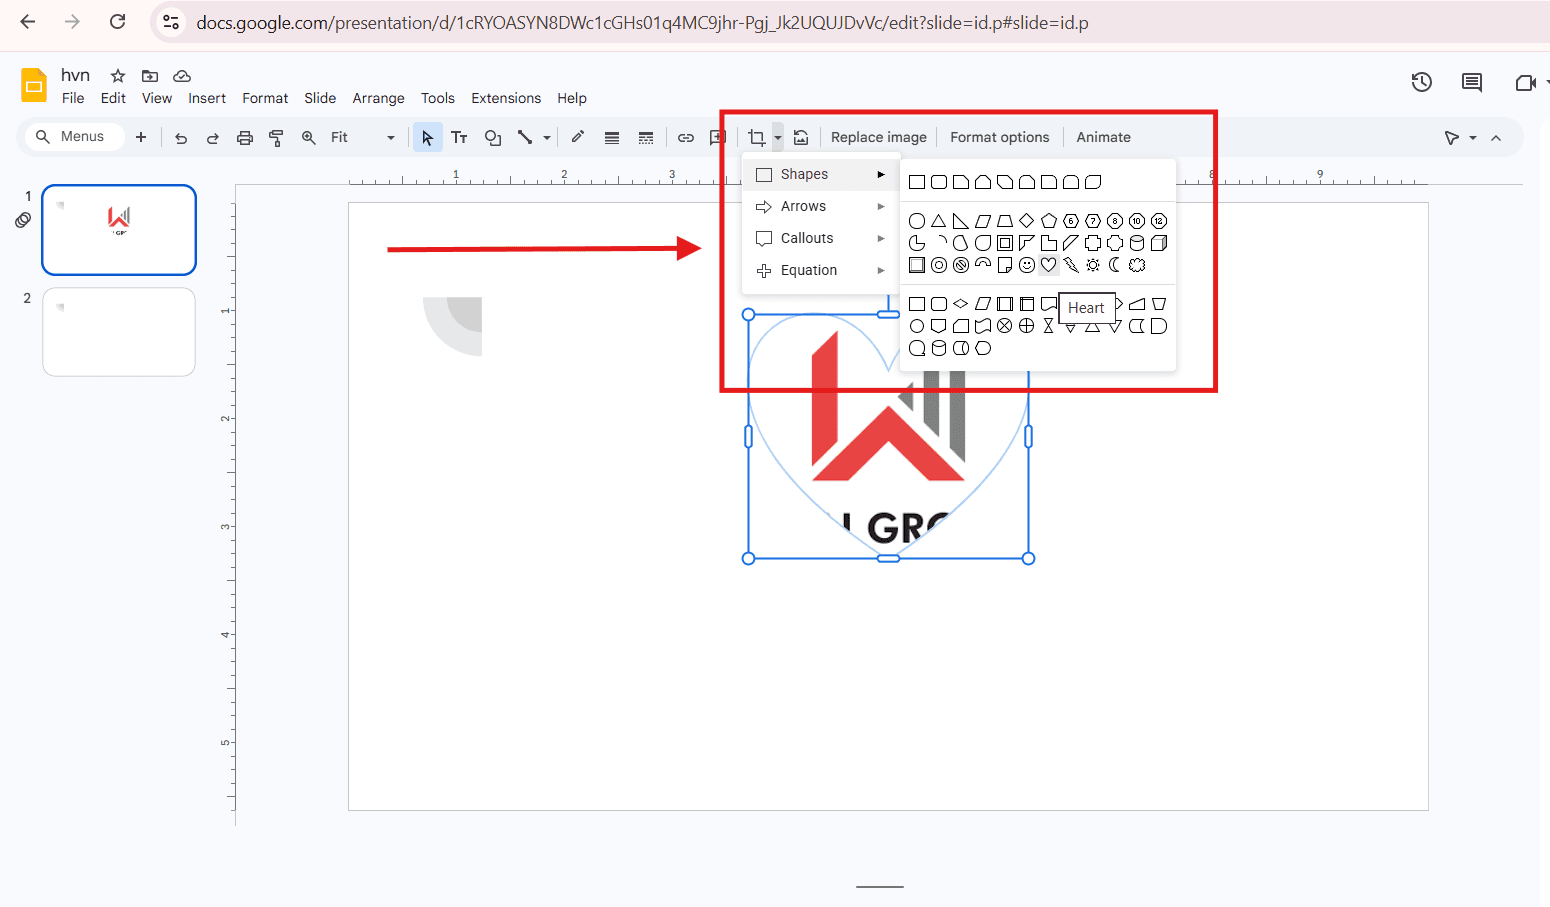Screen dimensions: 1550x907
Task: Select slide 2 thumbnail
Action: tap(119, 332)
